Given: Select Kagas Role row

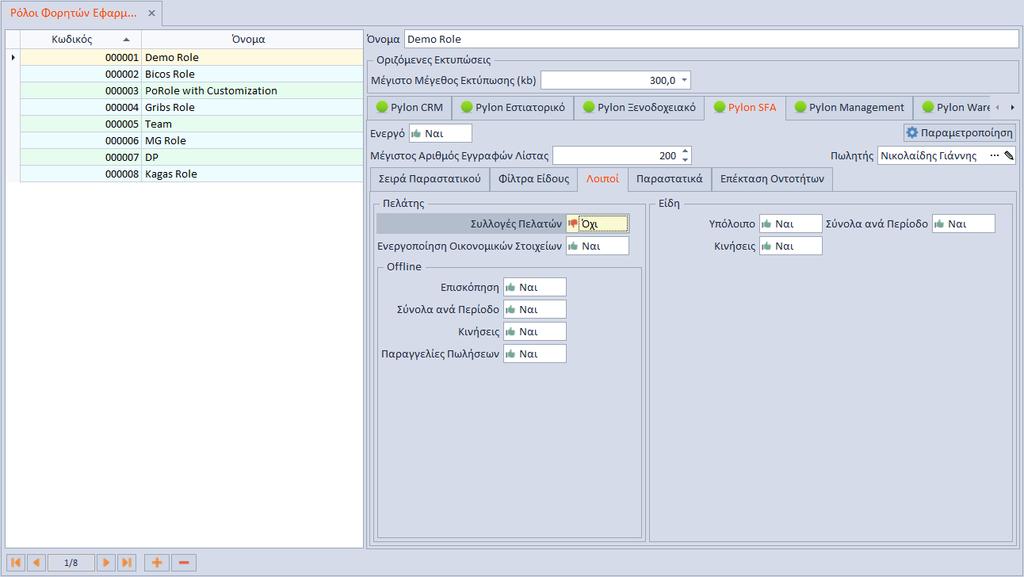Looking at the screenshot, I should [191, 174].
